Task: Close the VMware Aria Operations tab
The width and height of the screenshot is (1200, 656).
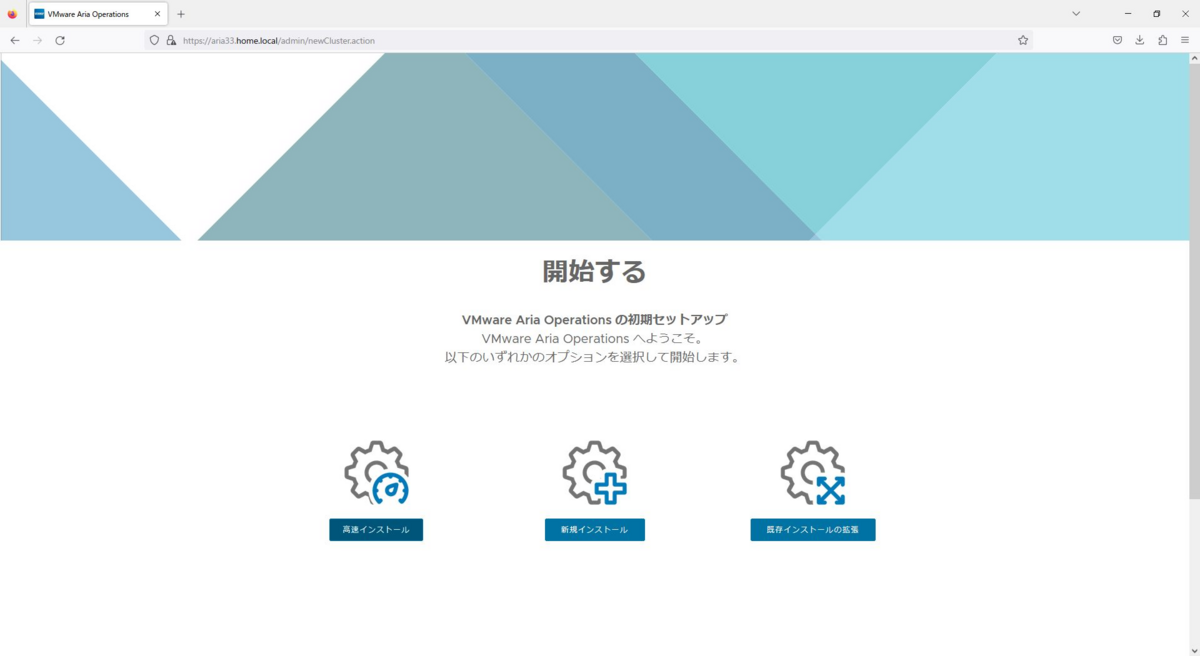Action: click(x=157, y=14)
